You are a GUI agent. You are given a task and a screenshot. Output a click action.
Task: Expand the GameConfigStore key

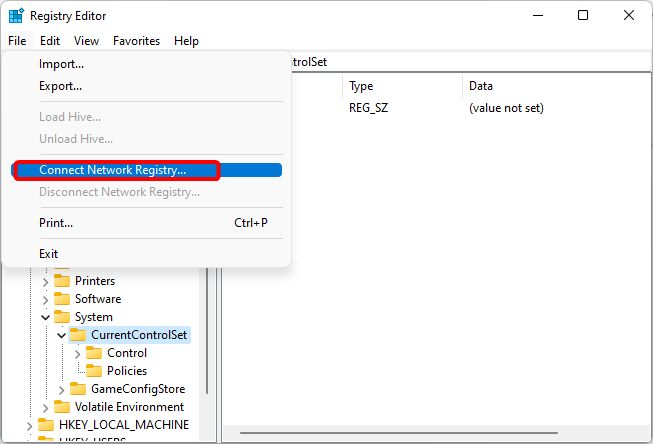(x=62, y=390)
